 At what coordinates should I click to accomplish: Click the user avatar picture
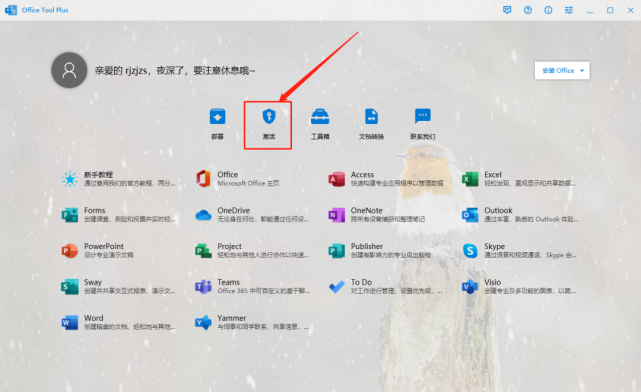[x=69, y=70]
